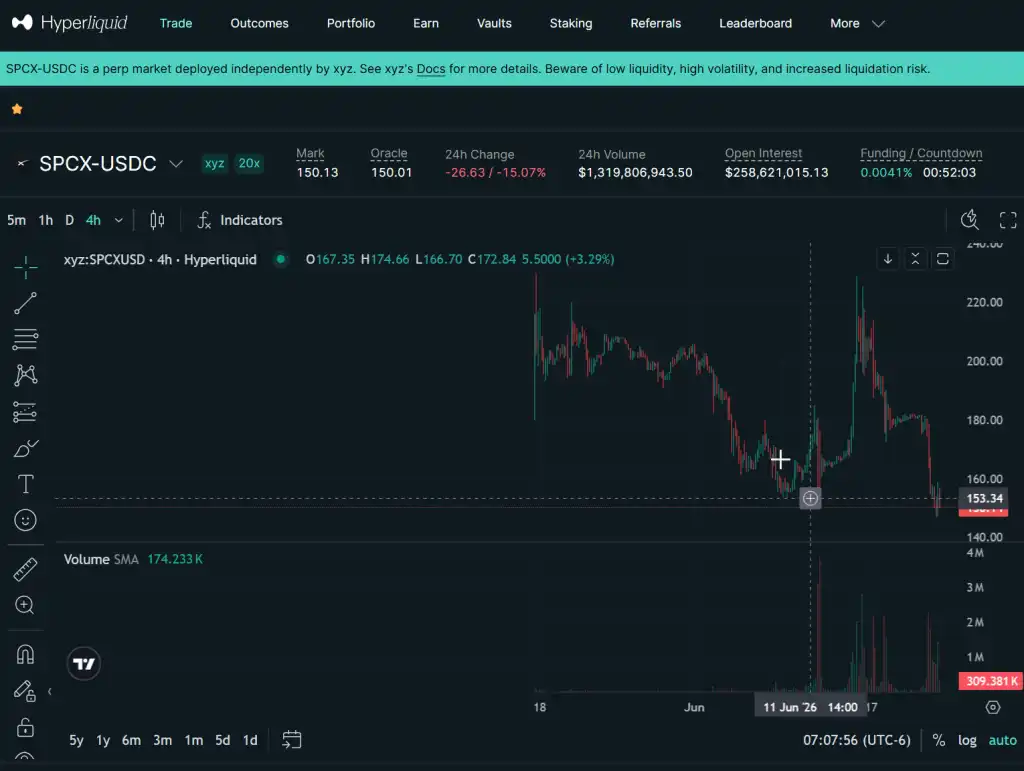Follow the Docs link in banner
The image size is (1024, 771).
431,69
